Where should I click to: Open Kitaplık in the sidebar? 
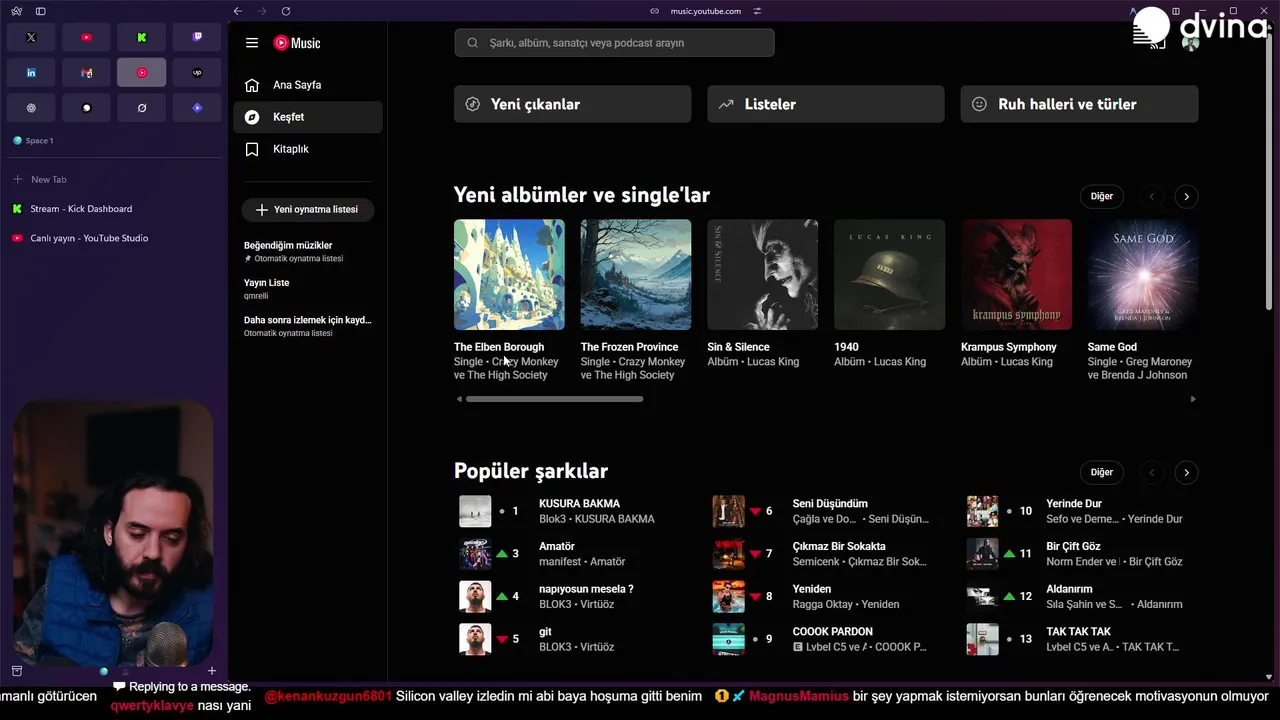click(308, 149)
